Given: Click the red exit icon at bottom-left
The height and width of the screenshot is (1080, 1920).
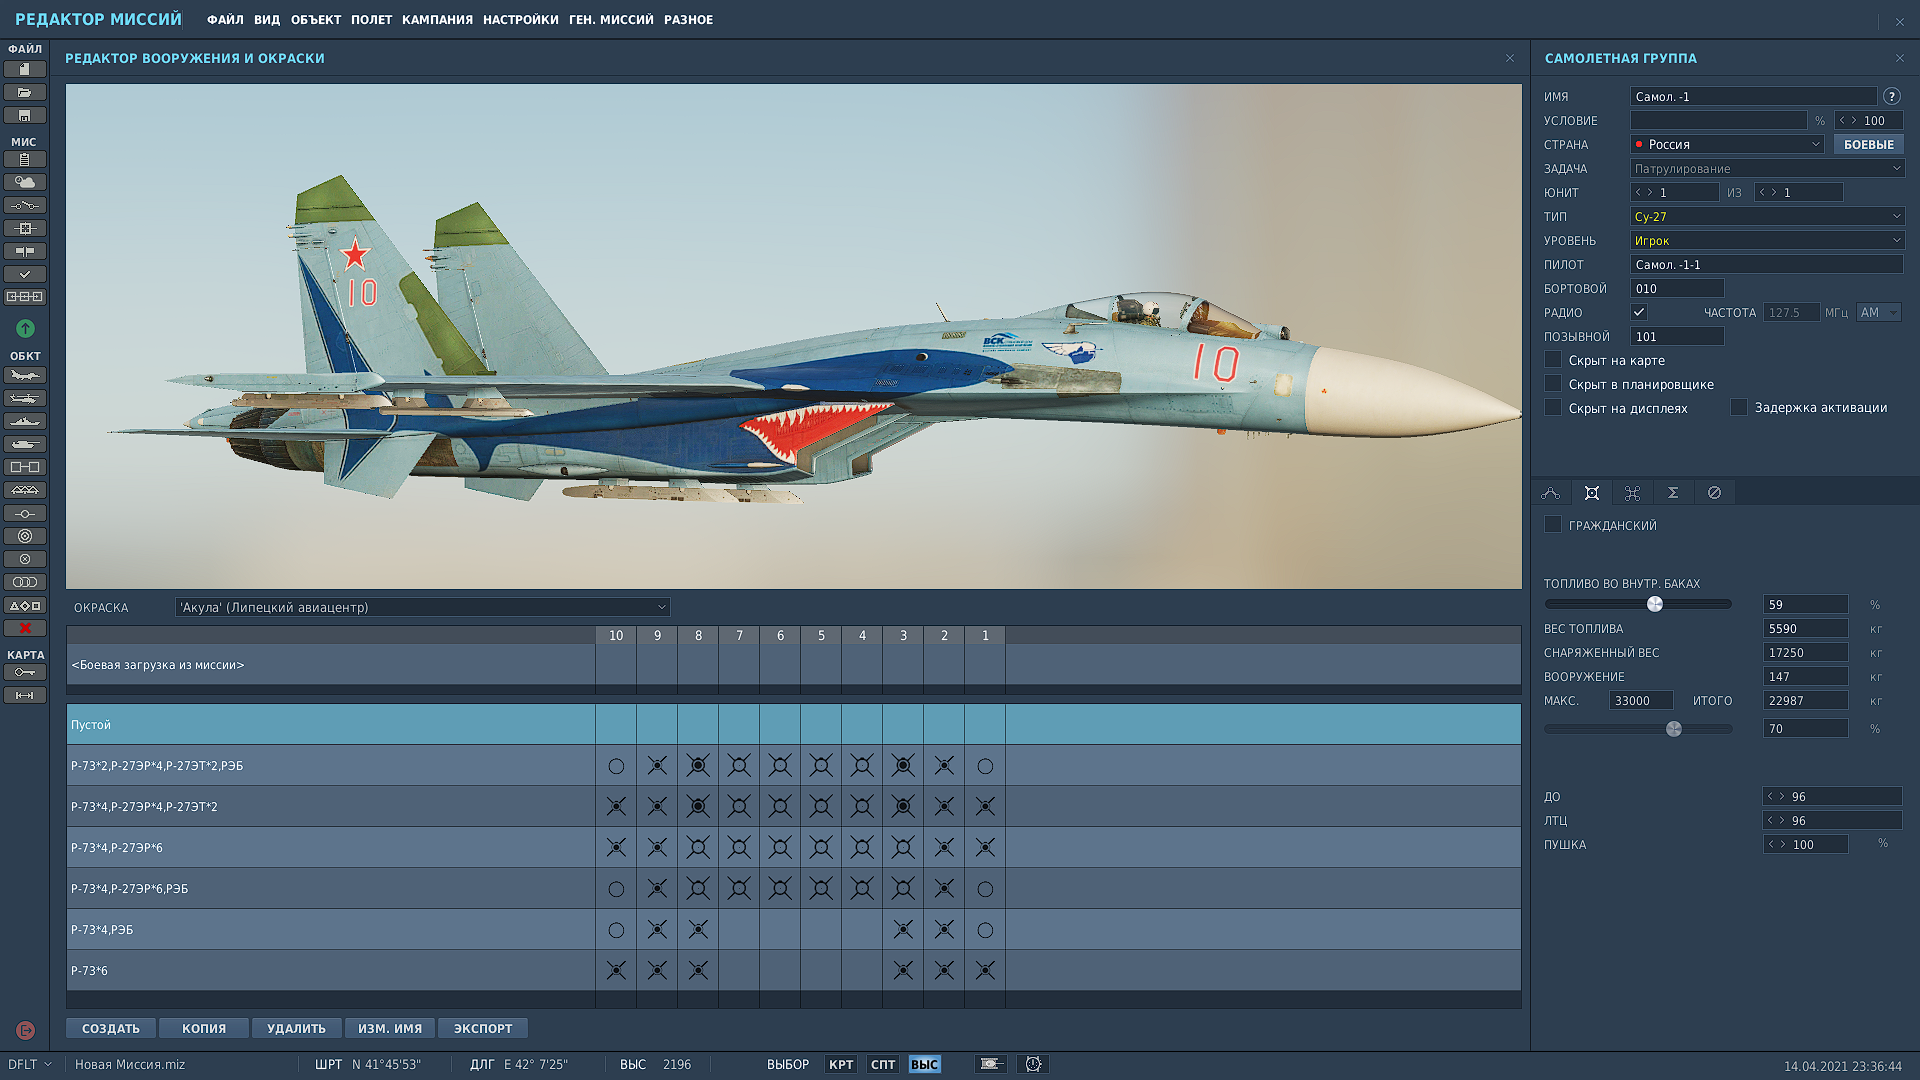Looking at the screenshot, I should 26,1030.
